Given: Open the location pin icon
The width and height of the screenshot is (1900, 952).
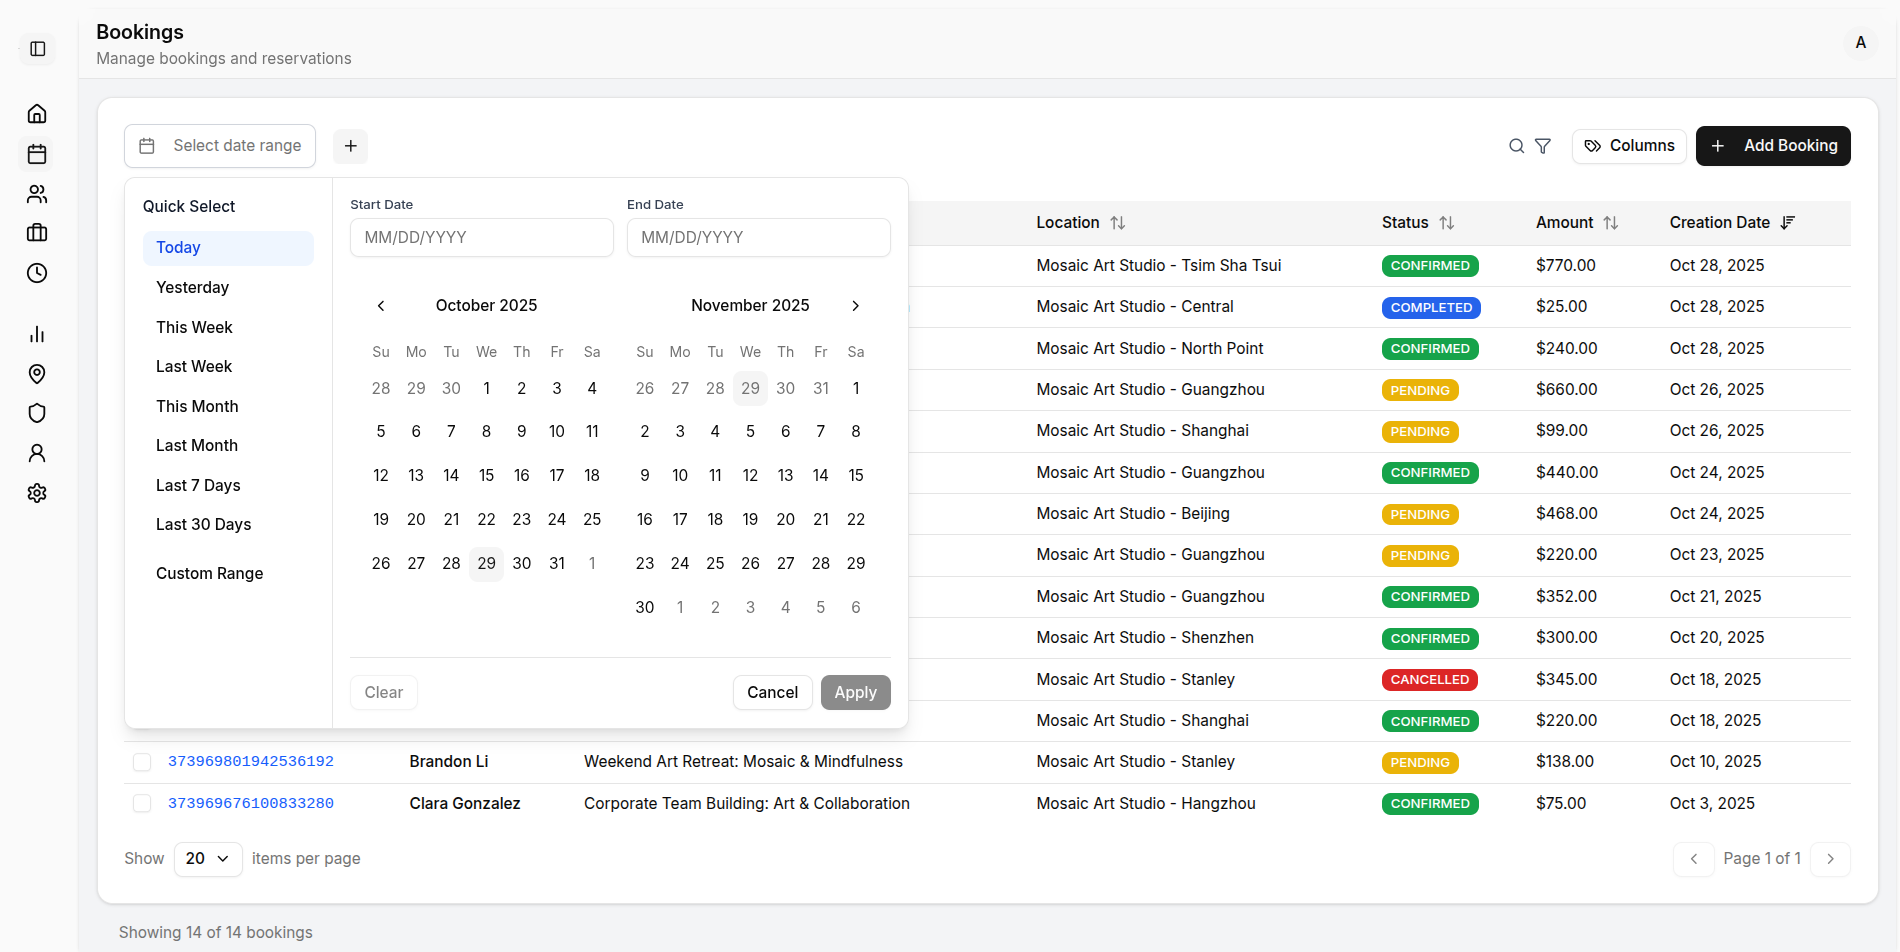Looking at the screenshot, I should [x=37, y=373].
